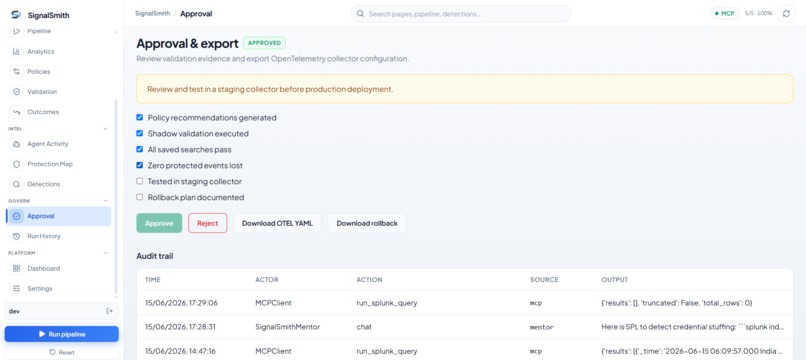Click the SignalSmith logo icon

16,15
